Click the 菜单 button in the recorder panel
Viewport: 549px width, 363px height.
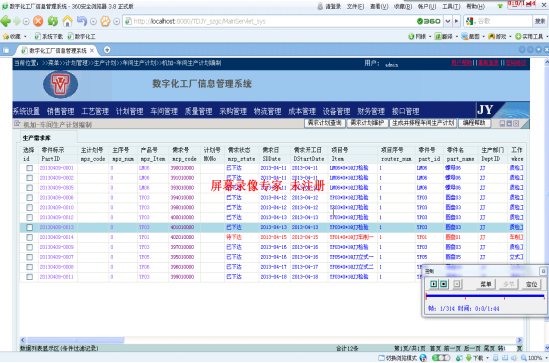[486, 284]
